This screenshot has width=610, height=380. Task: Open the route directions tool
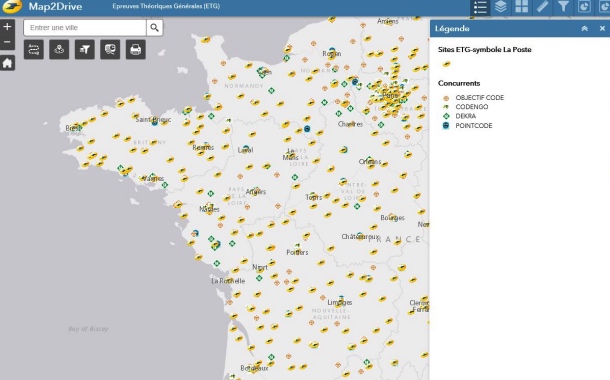pyautogui.click(x=33, y=49)
